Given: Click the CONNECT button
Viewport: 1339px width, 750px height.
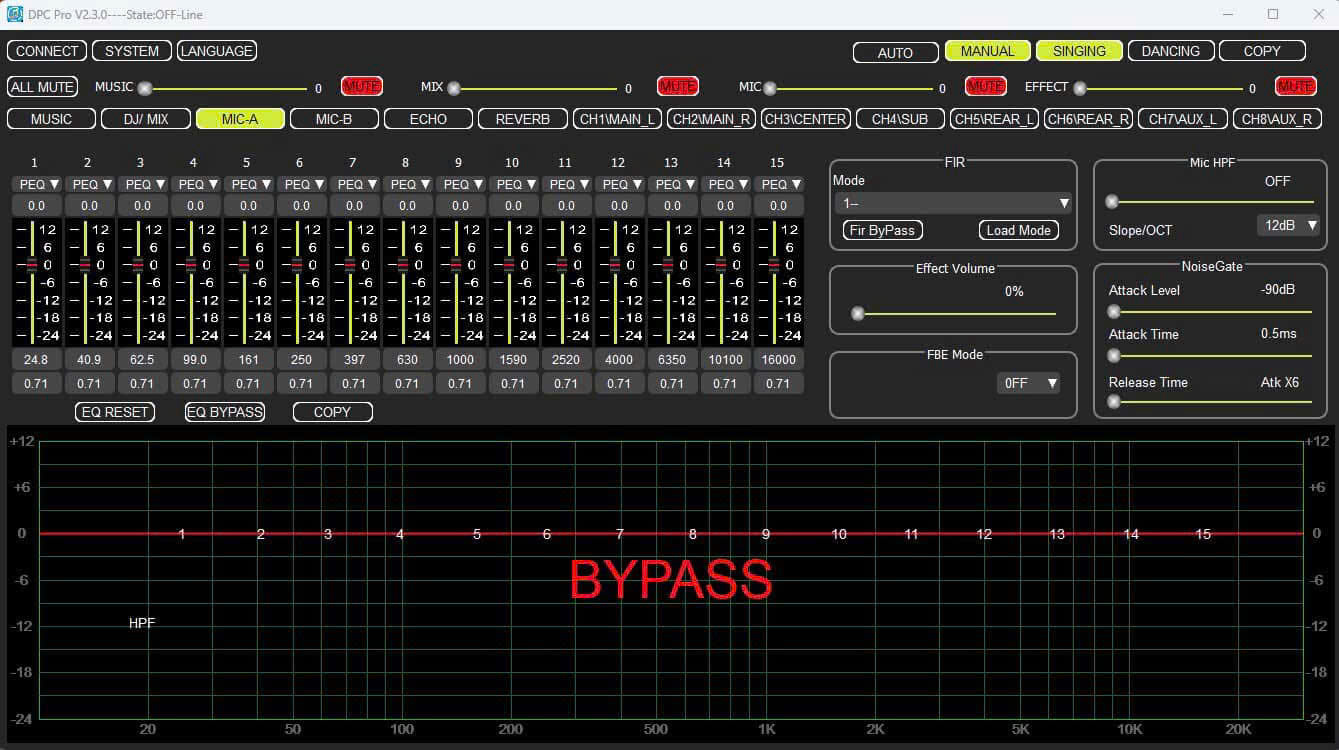Looking at the screenshot, I should (x=47, y=51).
